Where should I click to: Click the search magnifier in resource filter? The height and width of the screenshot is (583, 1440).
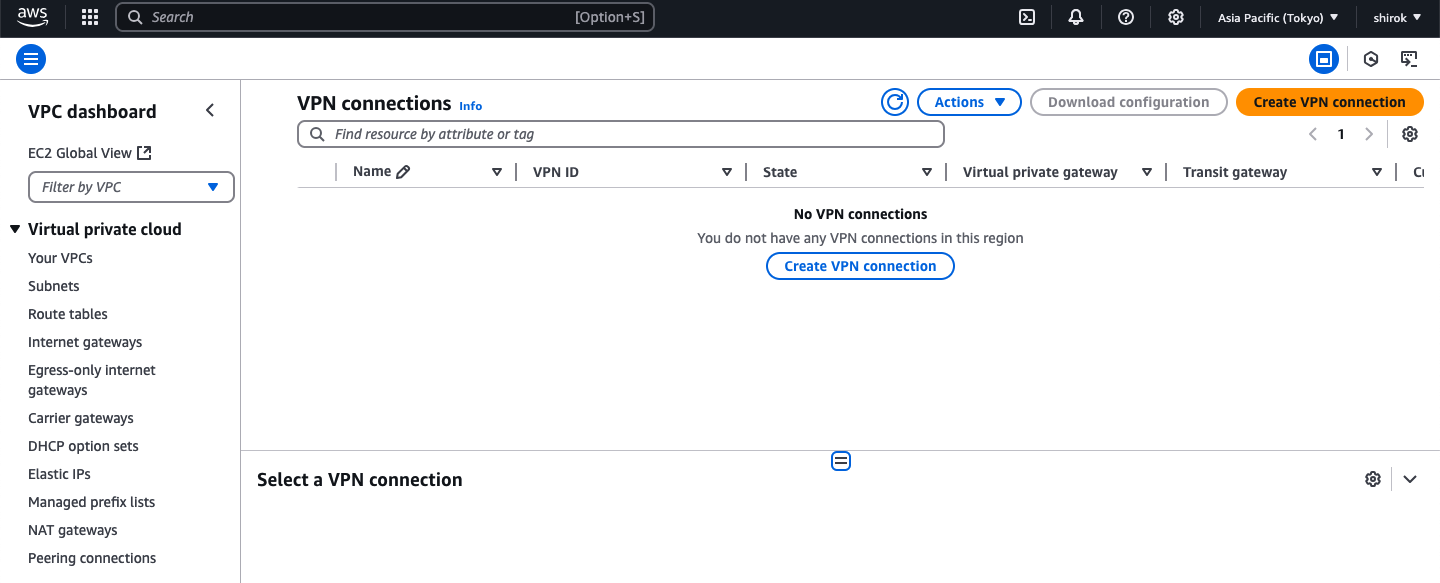pos(317,134)
